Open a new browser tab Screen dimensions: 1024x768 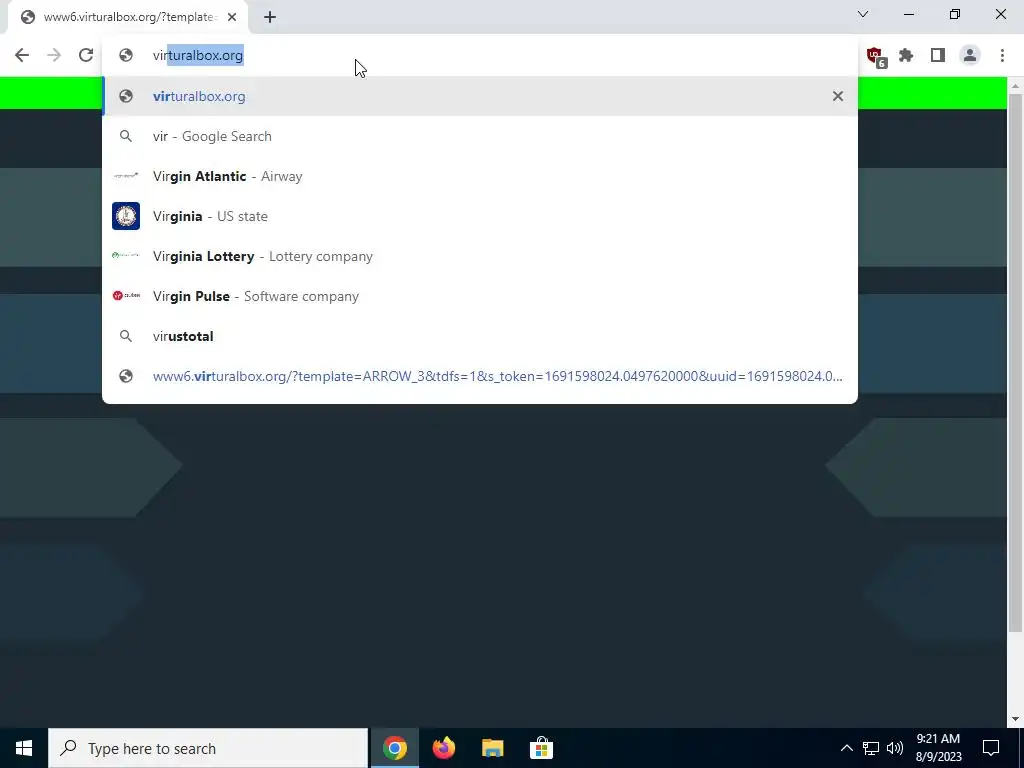point(270,18)
